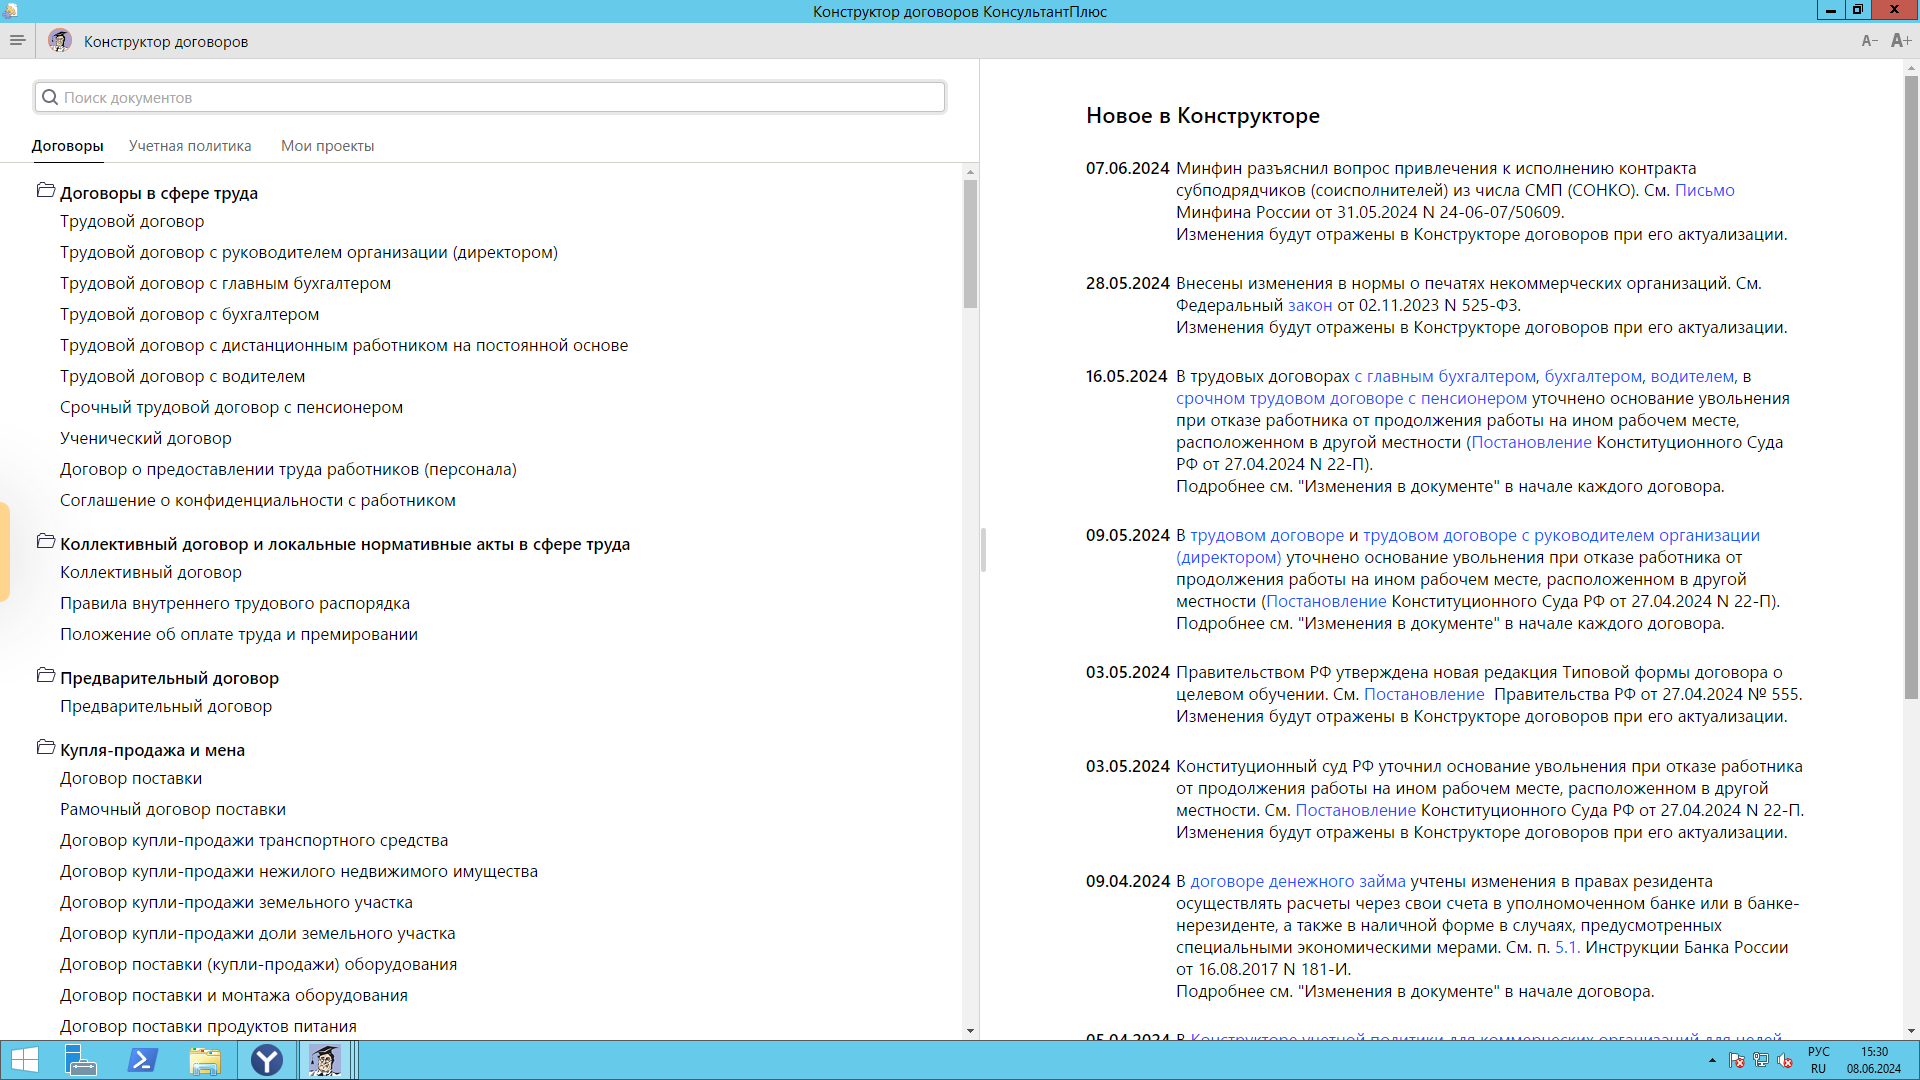Open Трудовой договор с бухгалтером list item
Image resolution: width=1920 pixels, height=1080 pixels.
click(190, 314)
